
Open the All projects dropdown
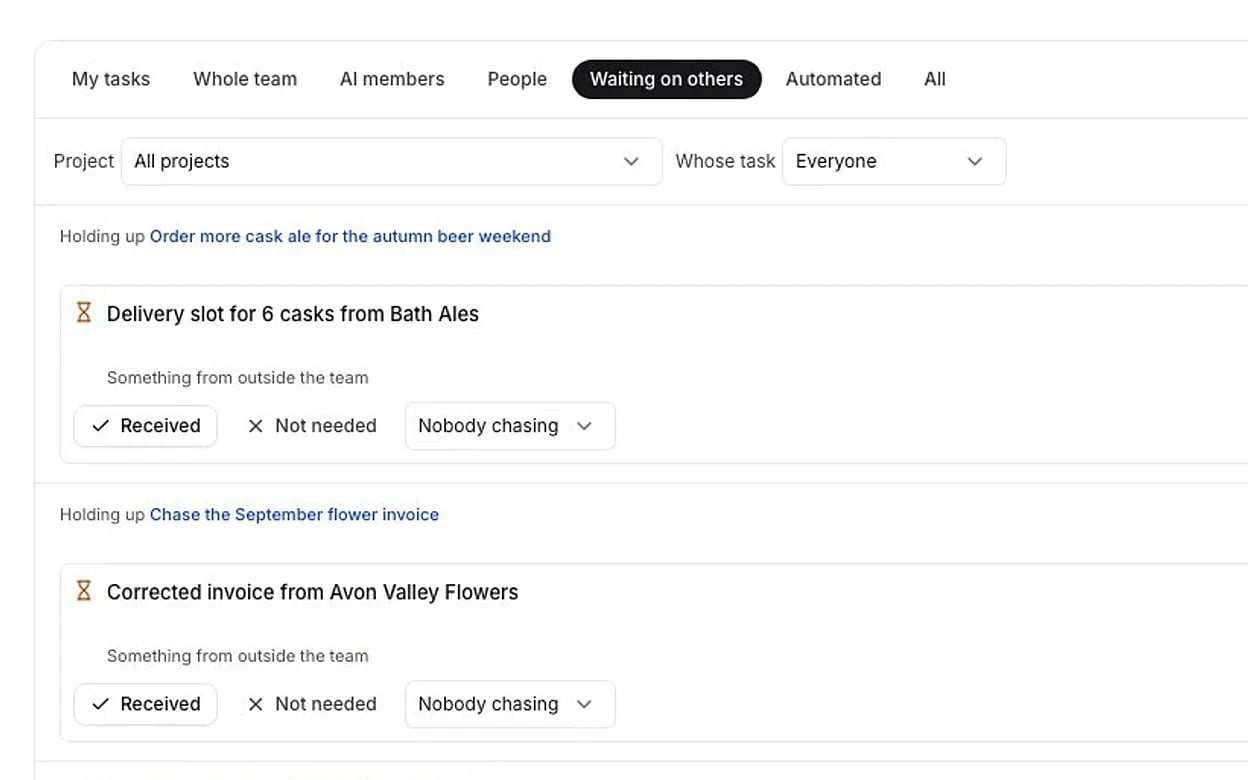pyautogui.click(x=391, y=161)
